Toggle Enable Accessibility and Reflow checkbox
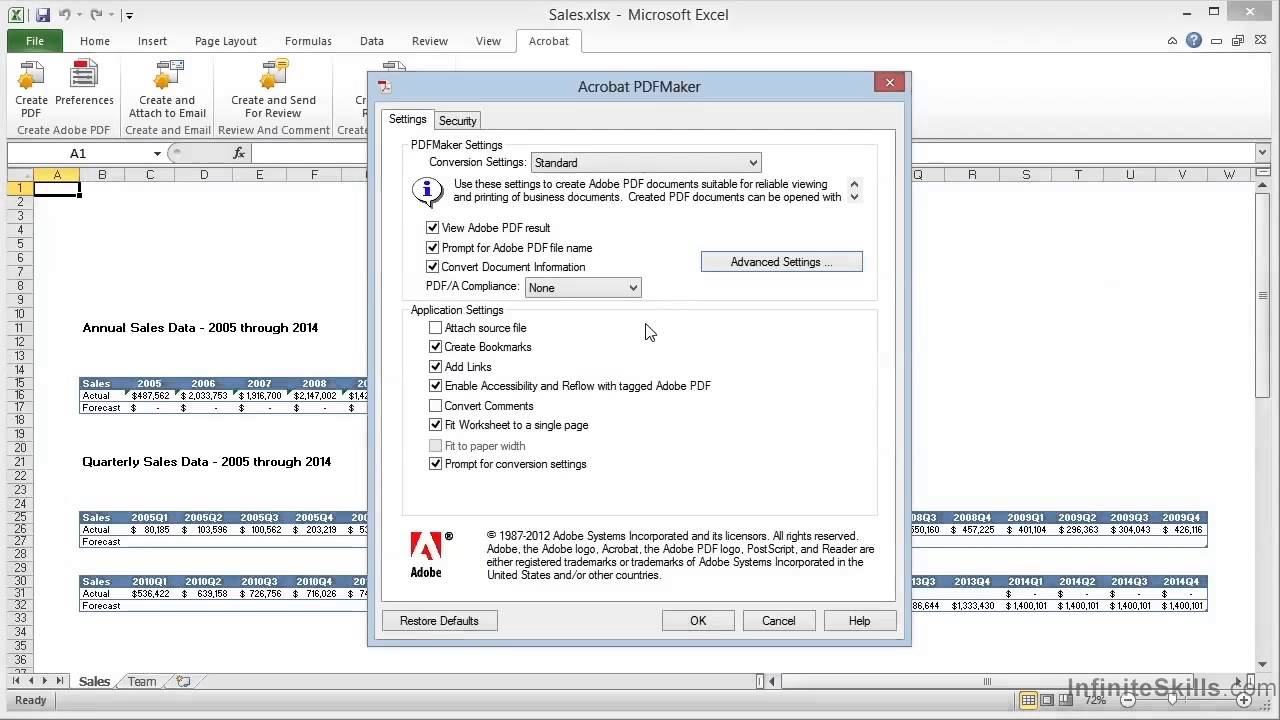The height and width of the screenshot is (720, 1280). coord(435,386)
